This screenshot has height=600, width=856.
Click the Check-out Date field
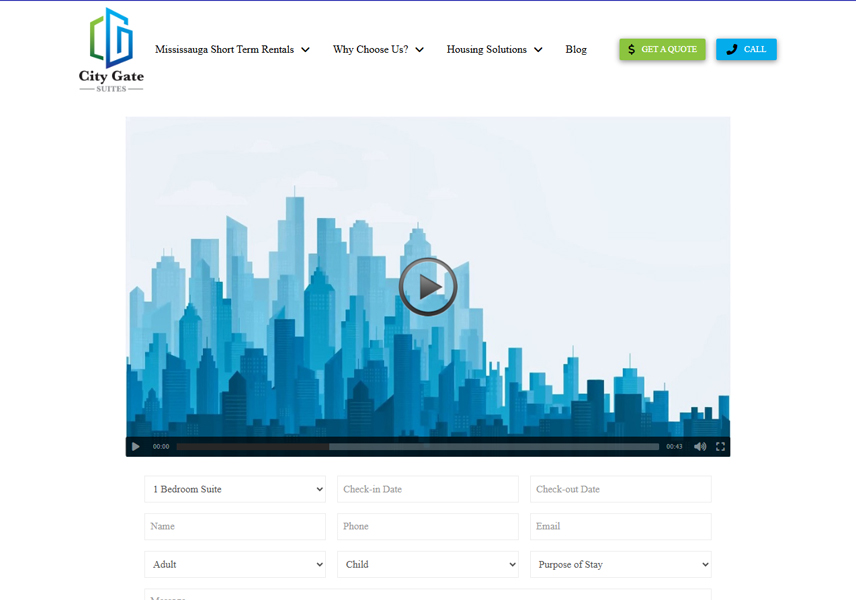click(621, 489)
